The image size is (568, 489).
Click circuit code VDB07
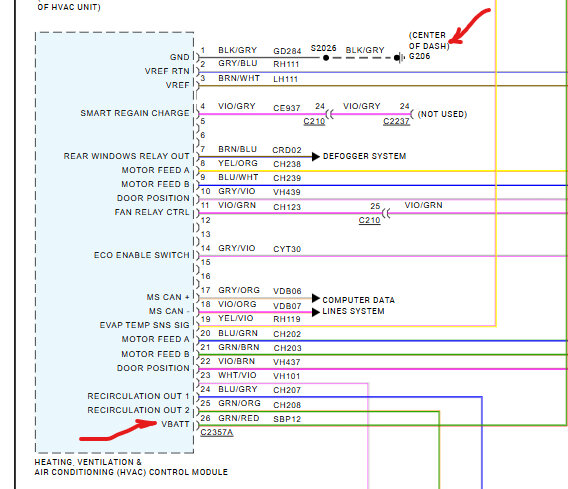pos(287,306)
